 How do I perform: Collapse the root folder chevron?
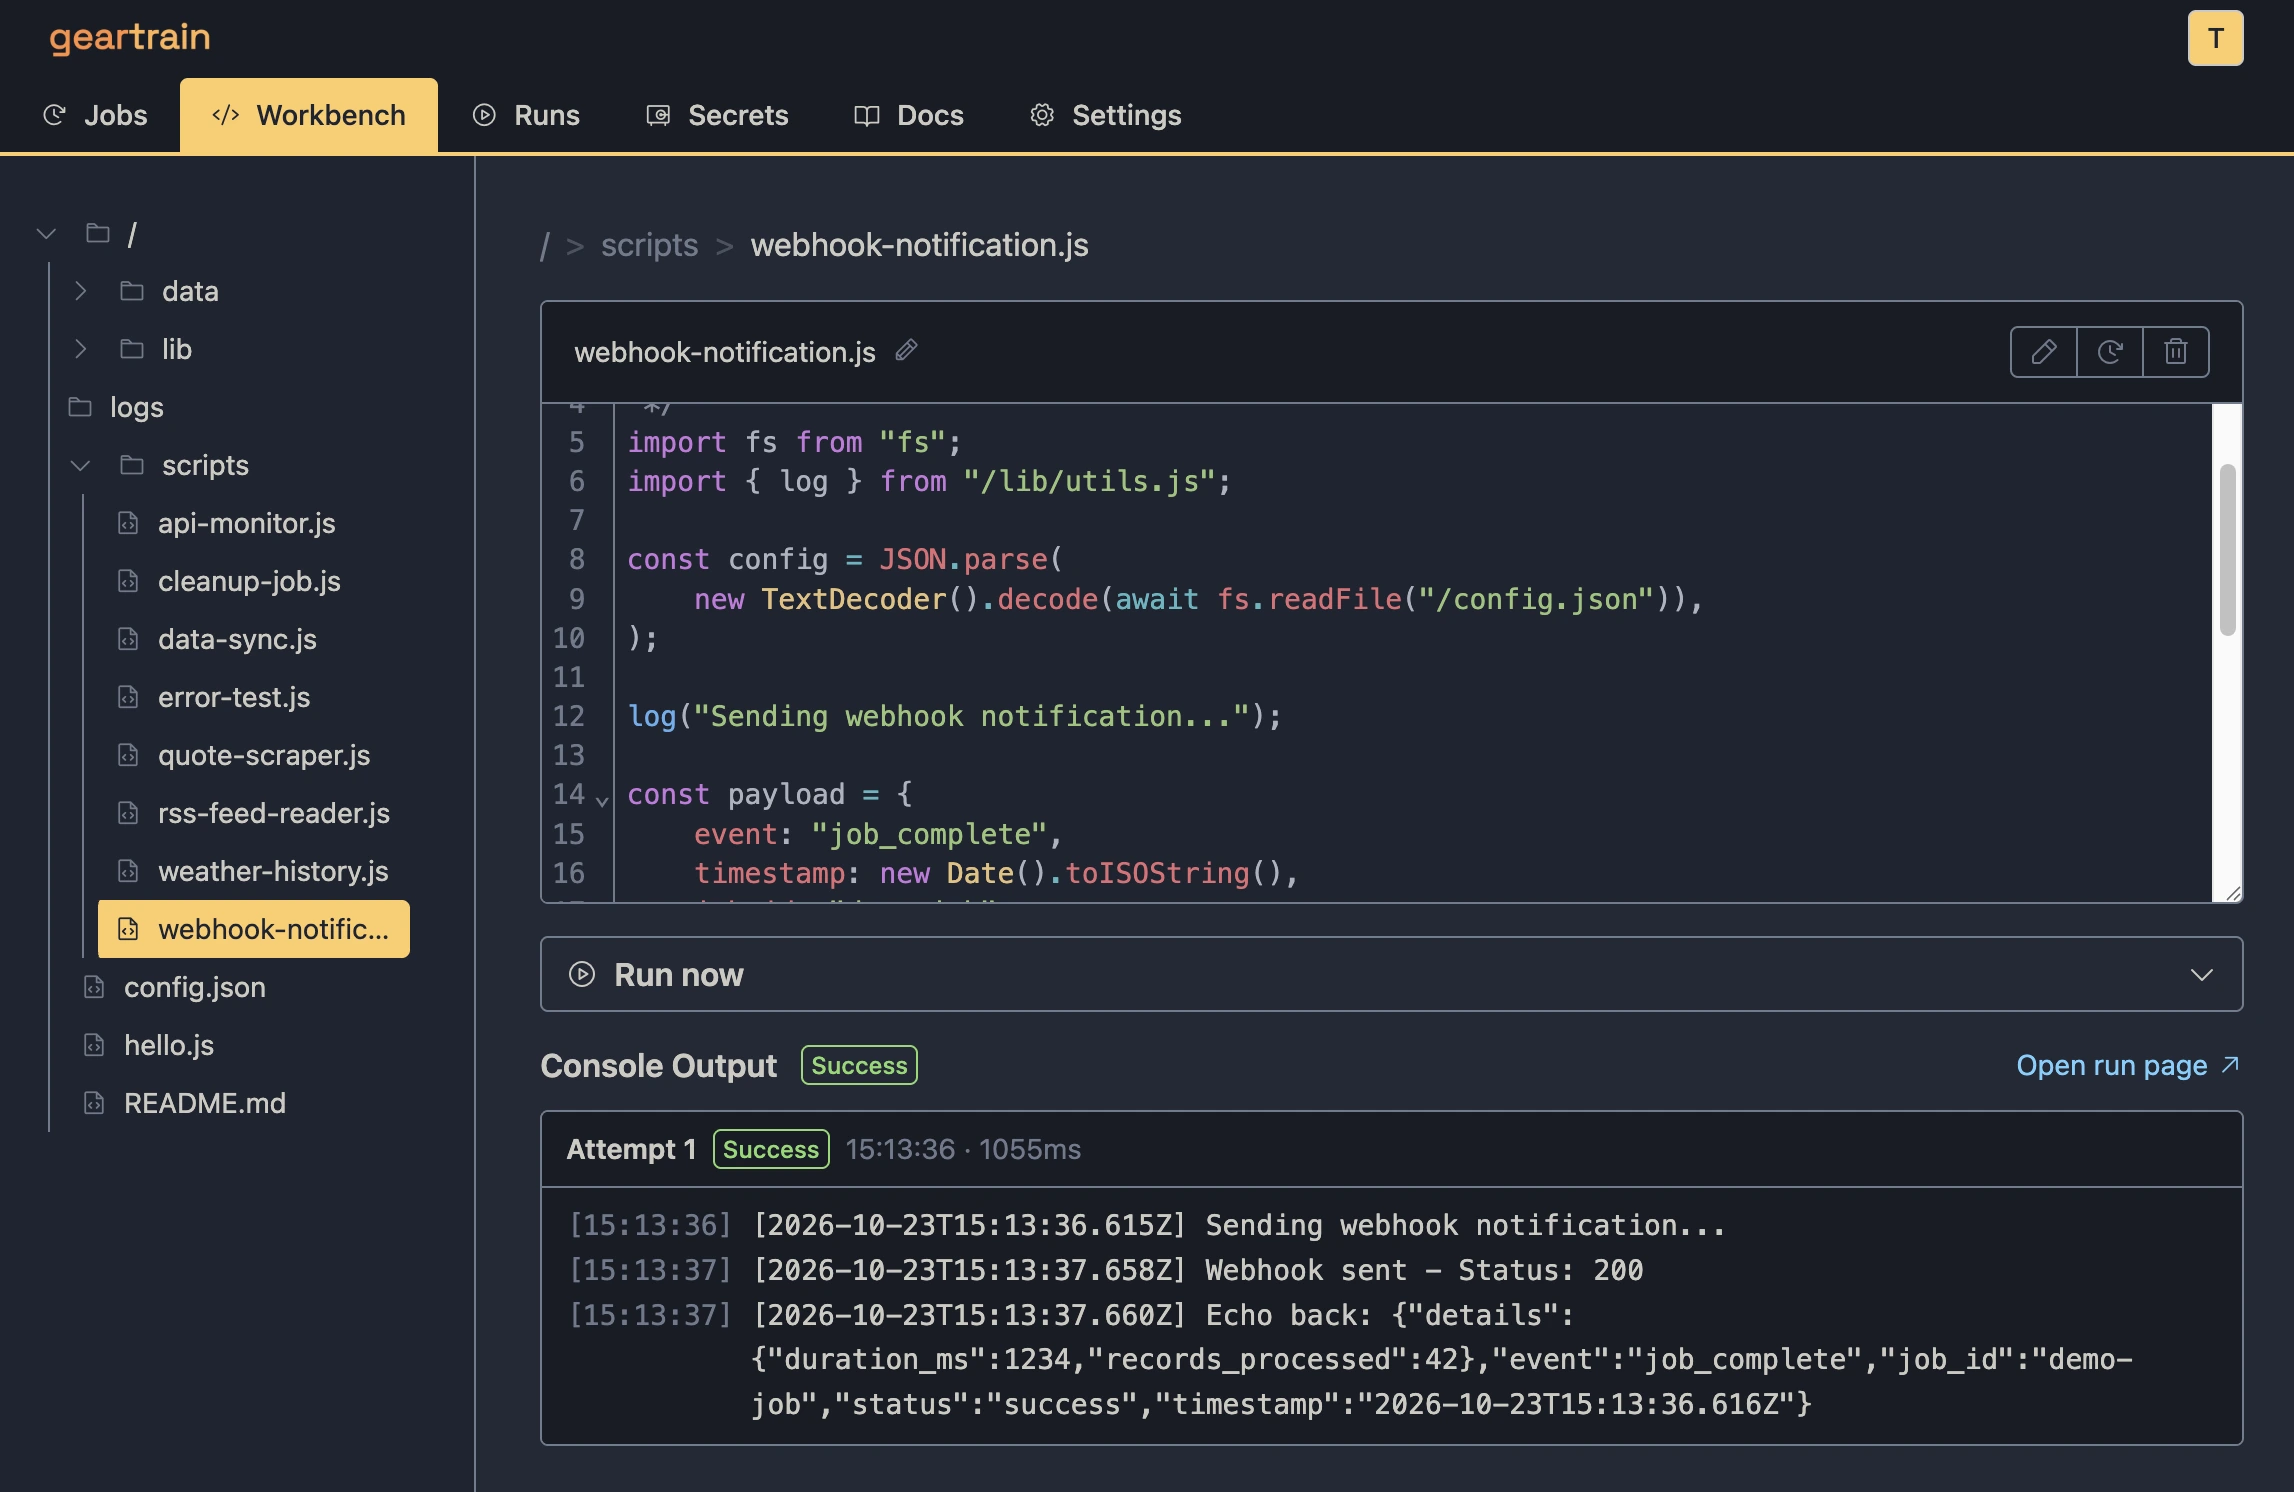[x=46, y=233]
